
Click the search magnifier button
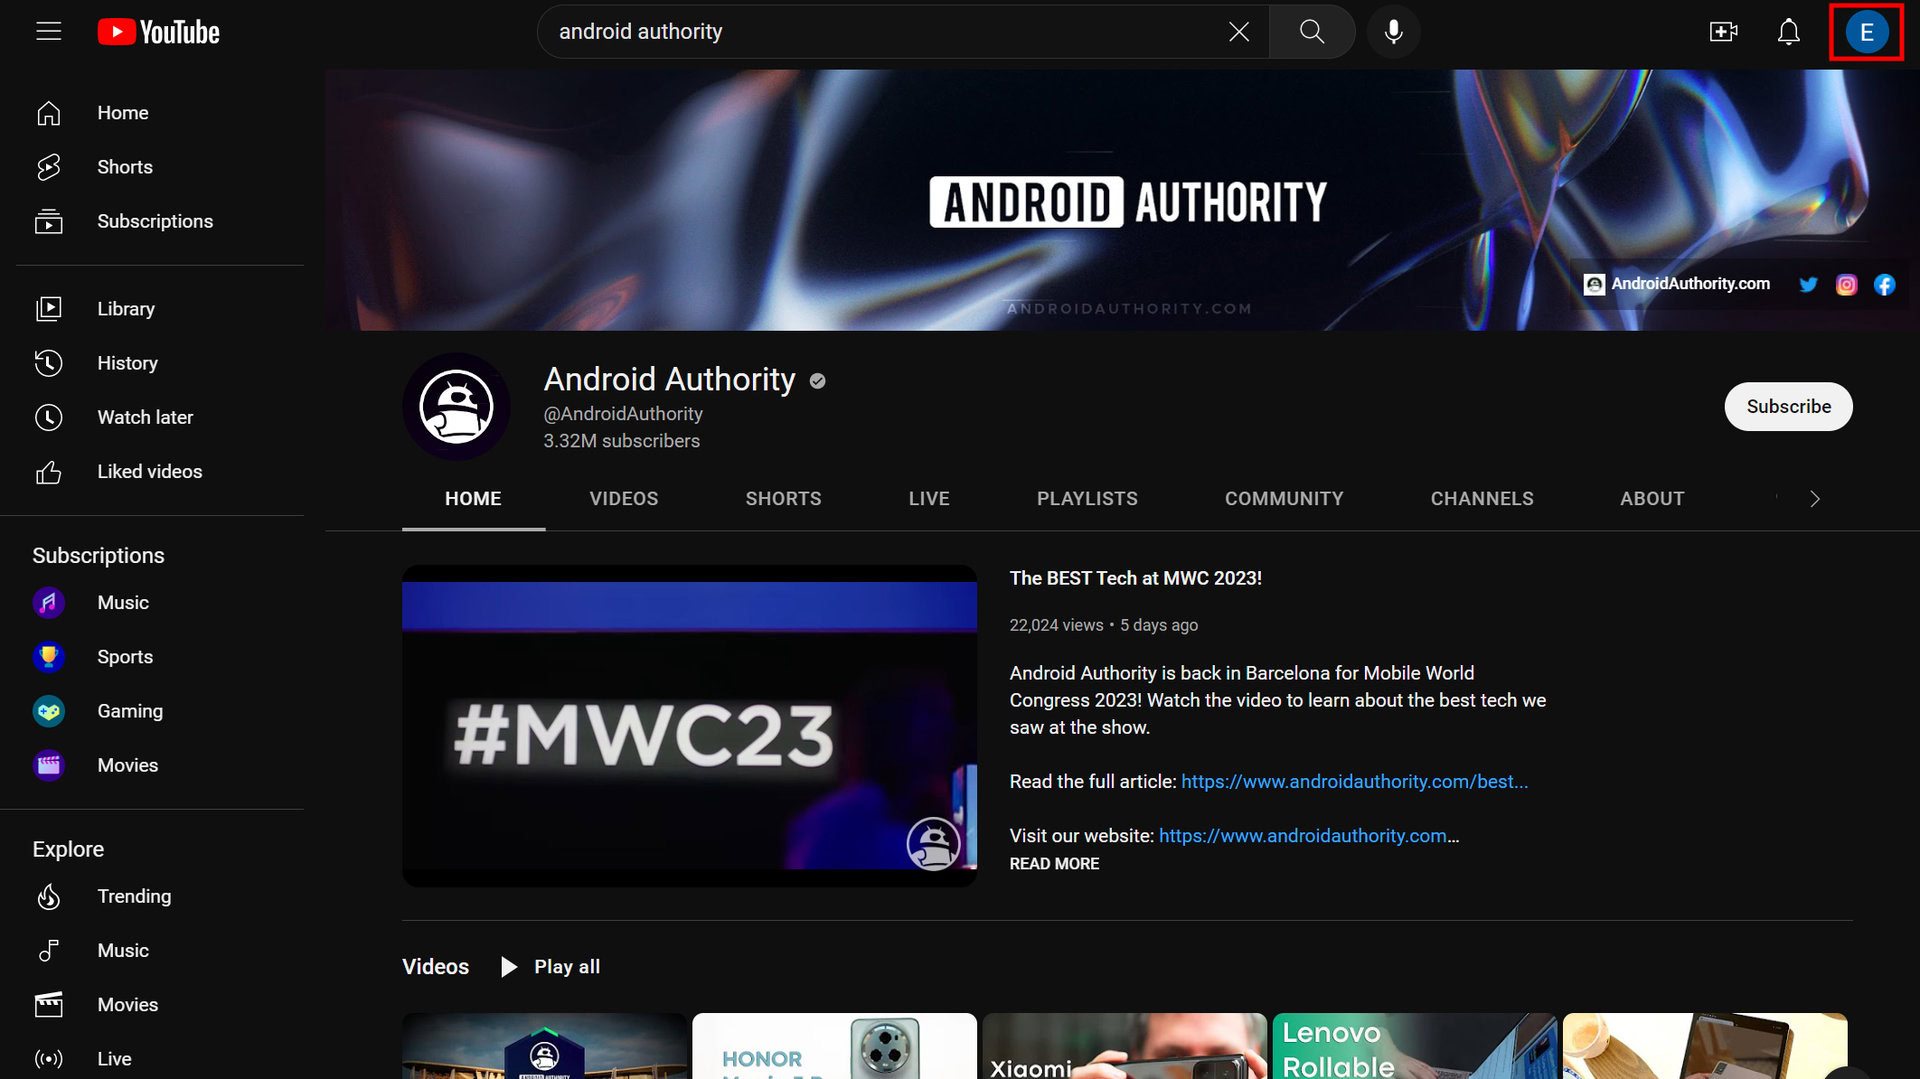[x=1312, y=32]
